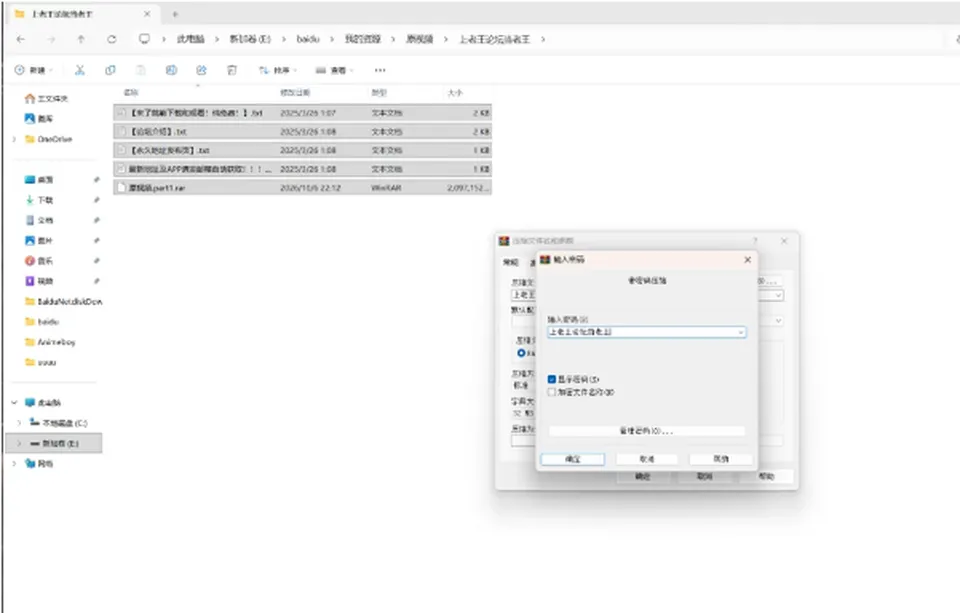Open the archive name dropdown in back dialog
Screen dimensions: 960x613
click(779, 296)
